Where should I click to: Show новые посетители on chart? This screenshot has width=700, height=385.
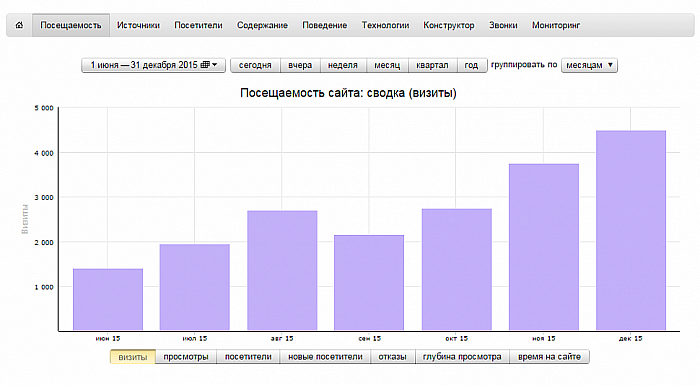click(325, 357)
